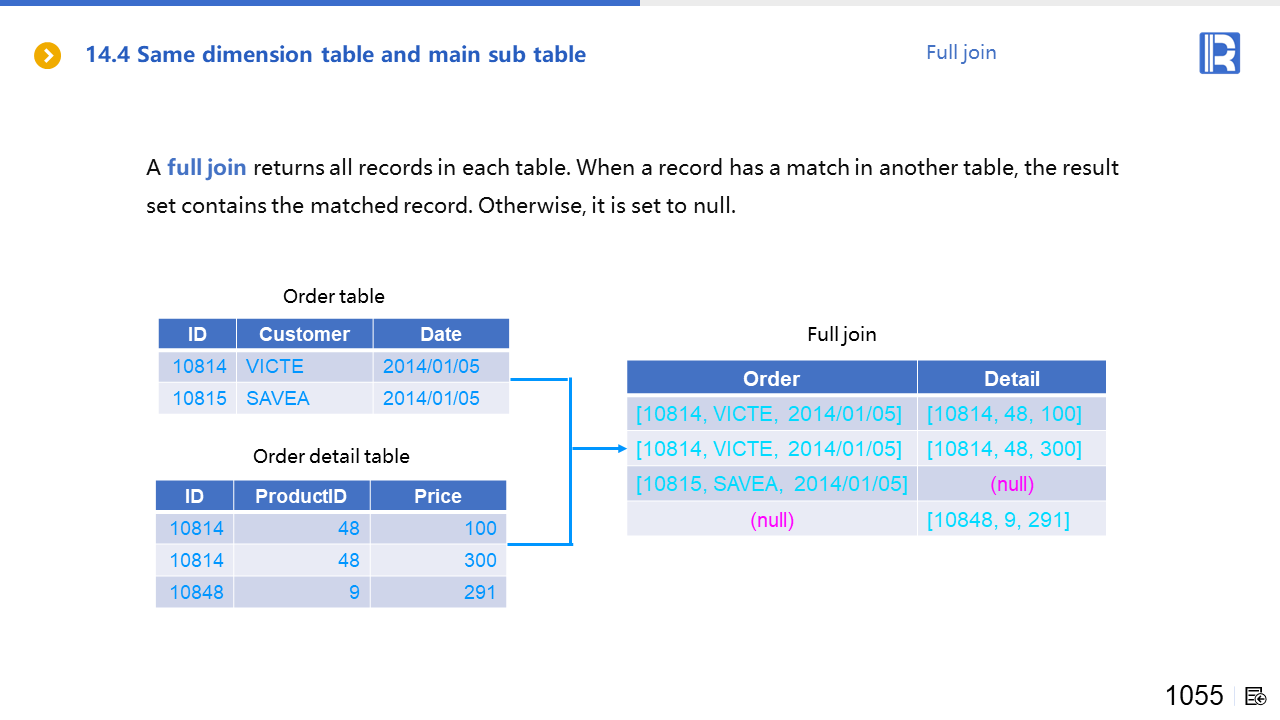Click the blue slide progress bar at top
The height and width of the screenshot is (720, 1280).
[x=320, y=3]
